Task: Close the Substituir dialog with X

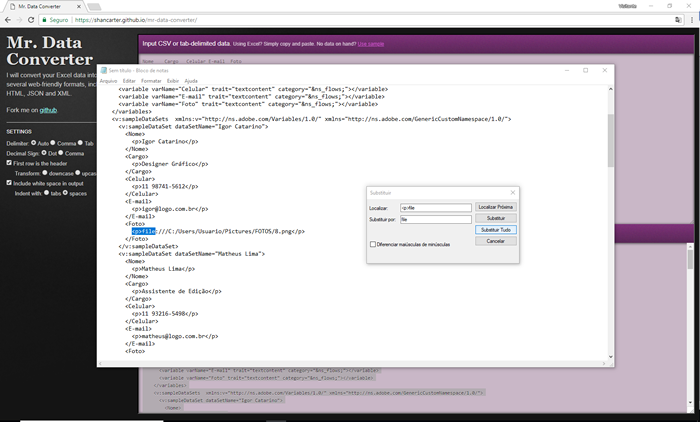Action: [x=512, y=192]
